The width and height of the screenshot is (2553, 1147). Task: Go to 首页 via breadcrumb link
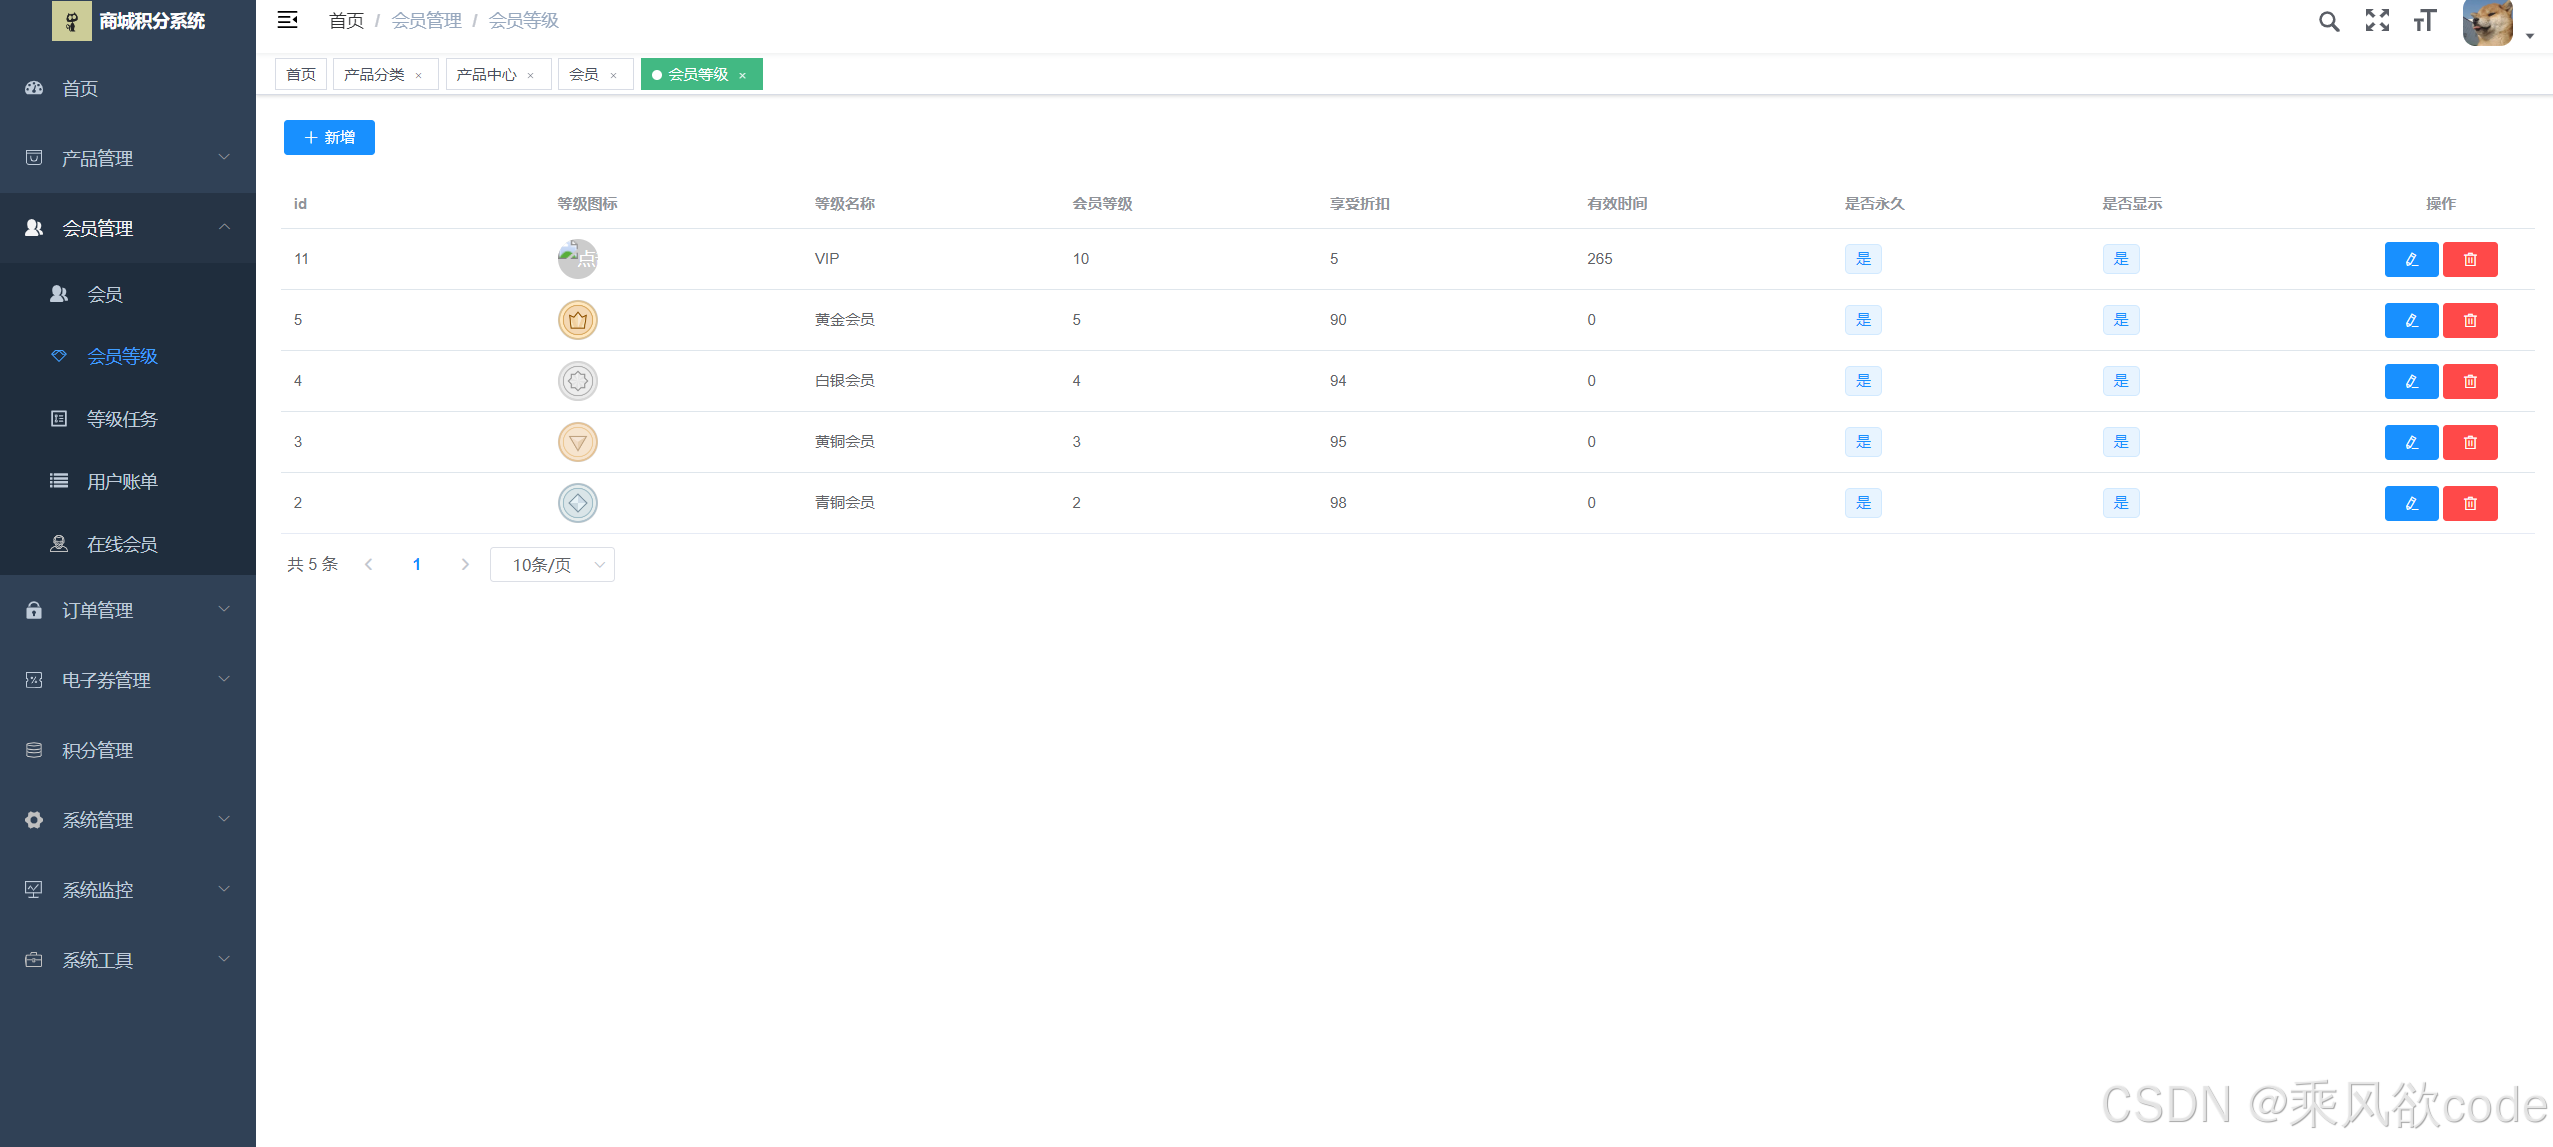pyautogui.click(x=346, y=21)
